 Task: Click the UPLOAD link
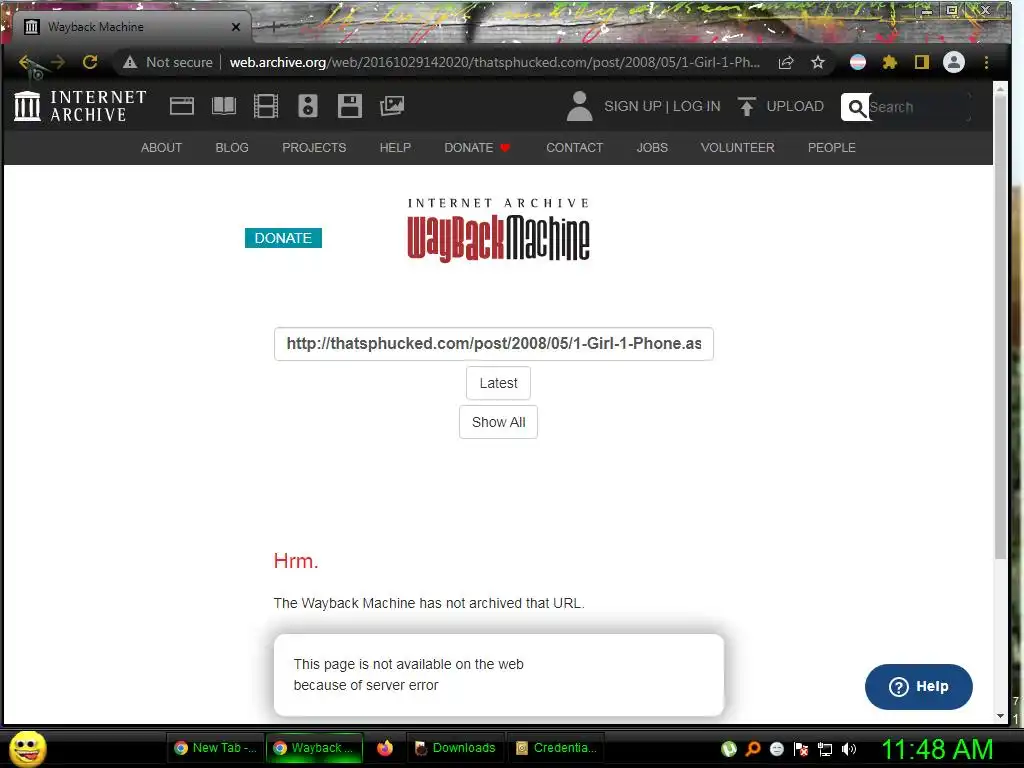(x=795, y=106)
